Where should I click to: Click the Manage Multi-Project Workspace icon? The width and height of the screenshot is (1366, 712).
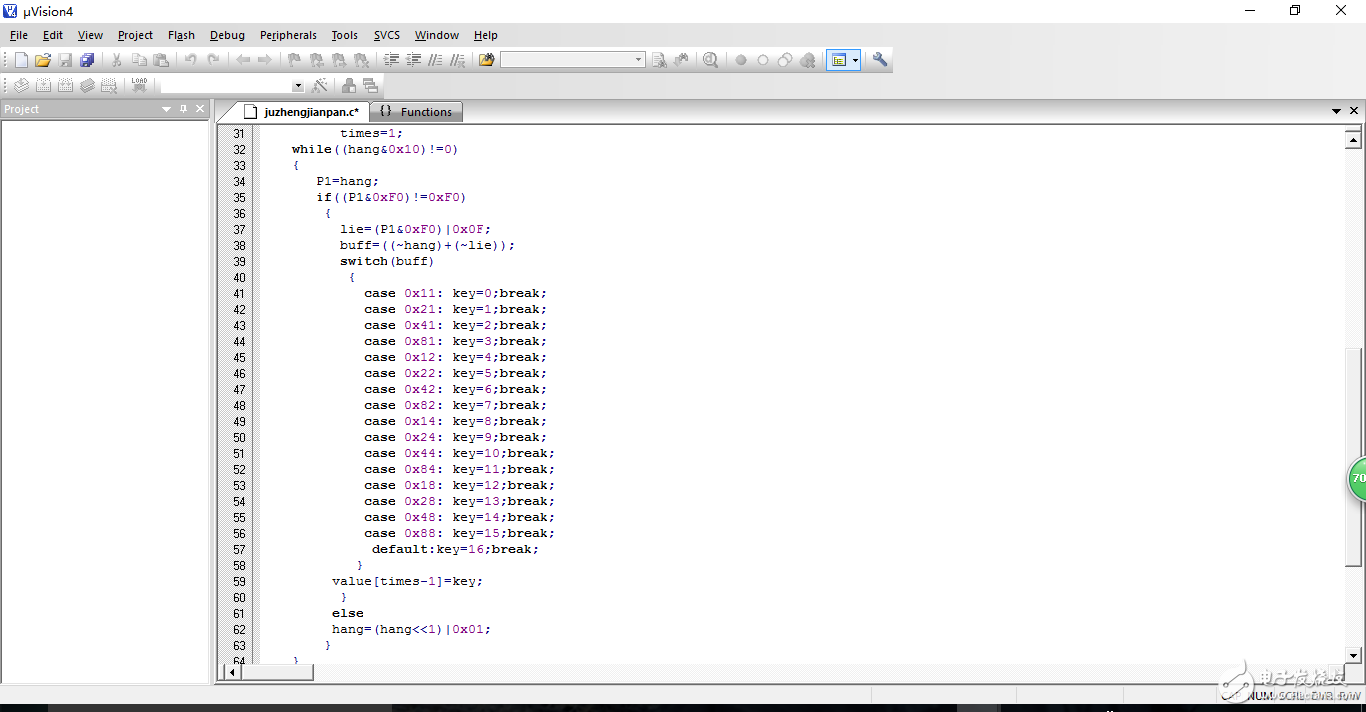tap(371, 86)
